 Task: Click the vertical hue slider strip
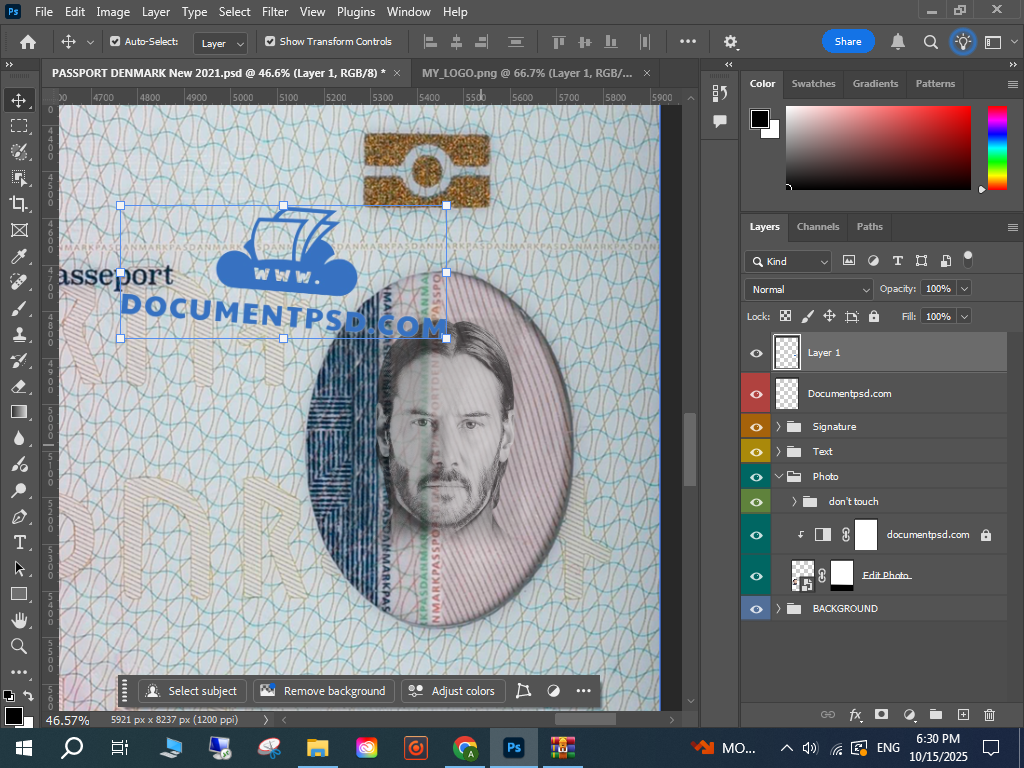click(997, 147)
